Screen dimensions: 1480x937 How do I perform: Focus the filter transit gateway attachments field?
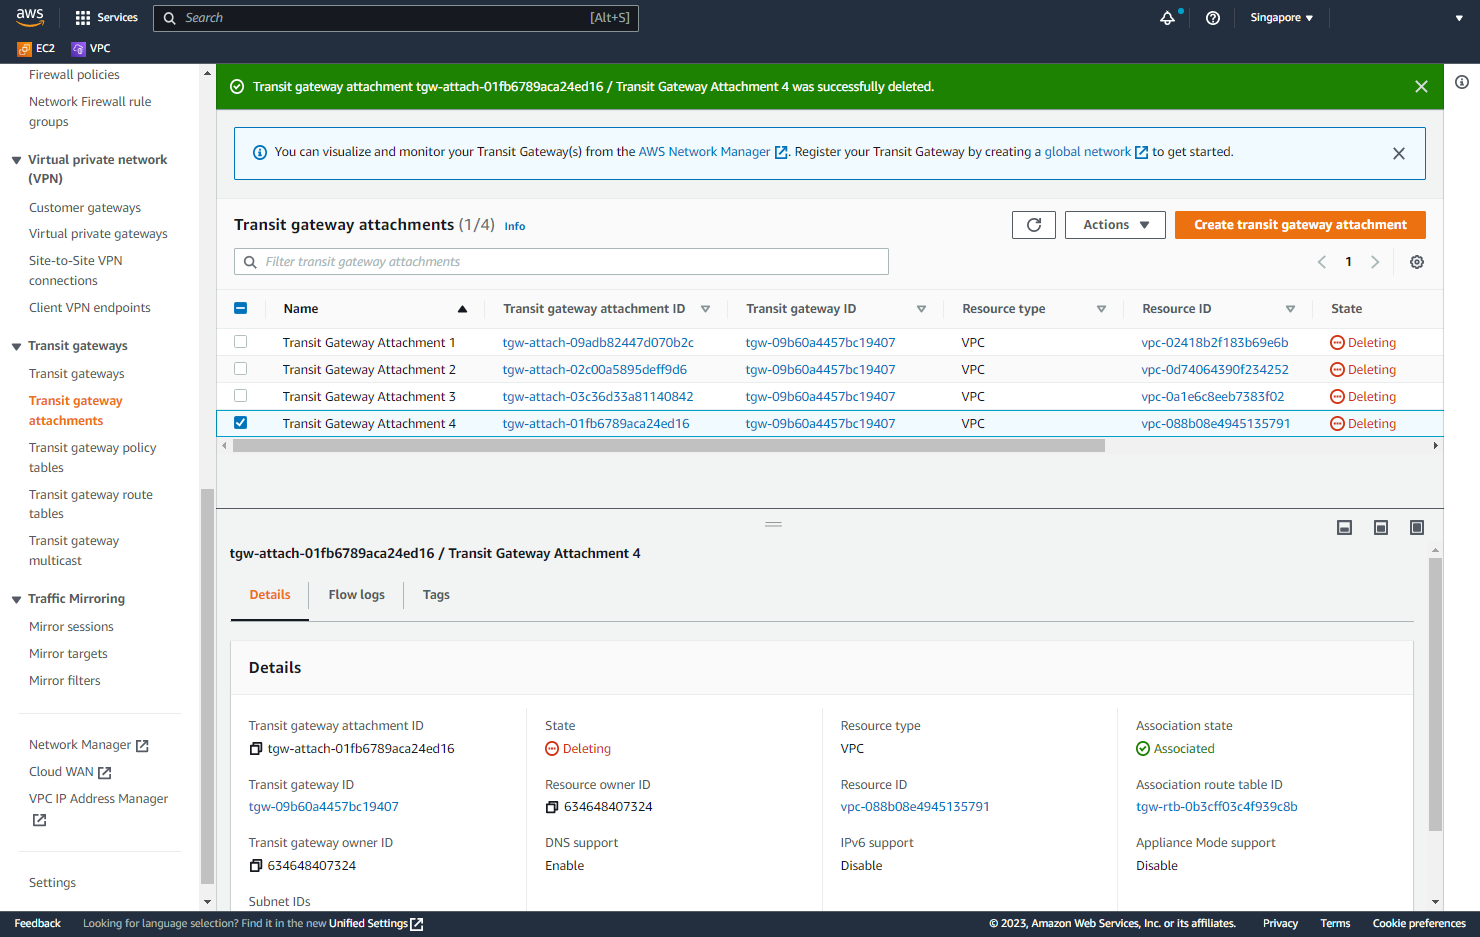561,262
